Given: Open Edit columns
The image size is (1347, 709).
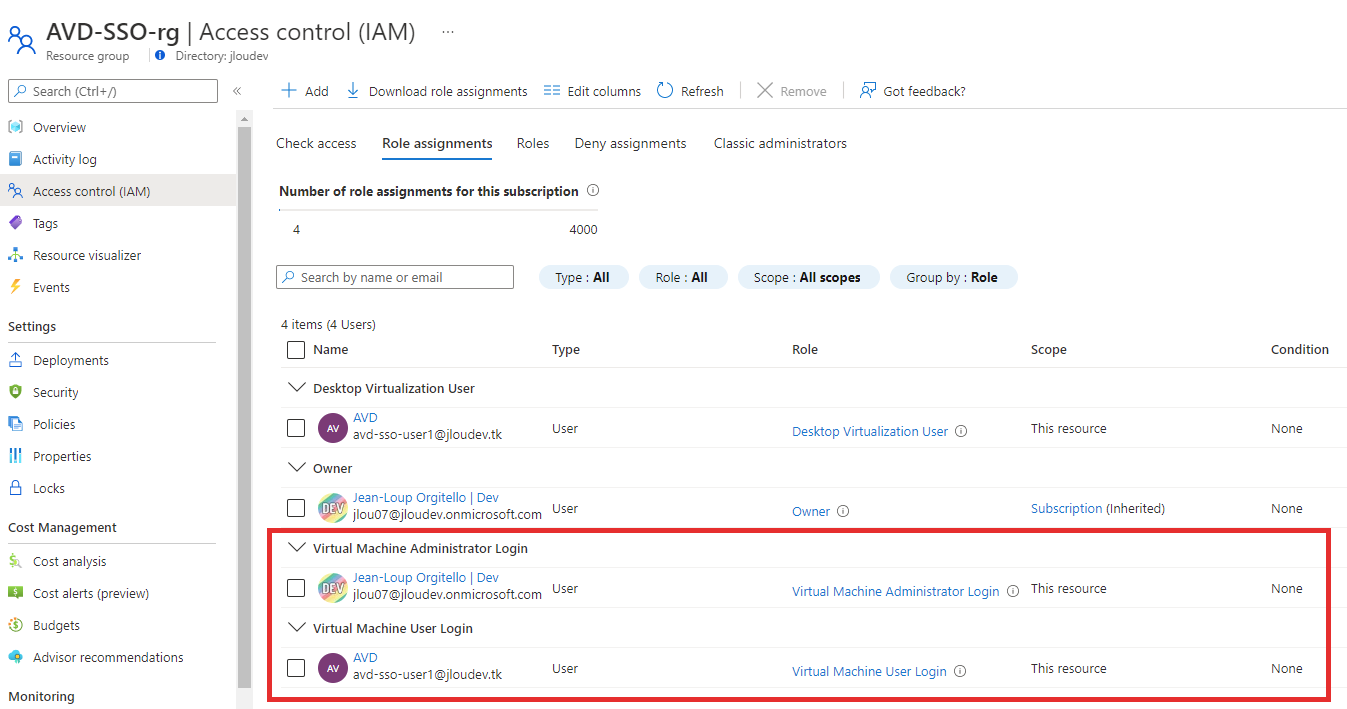Looking at the screenshot, I should [592, 91].
